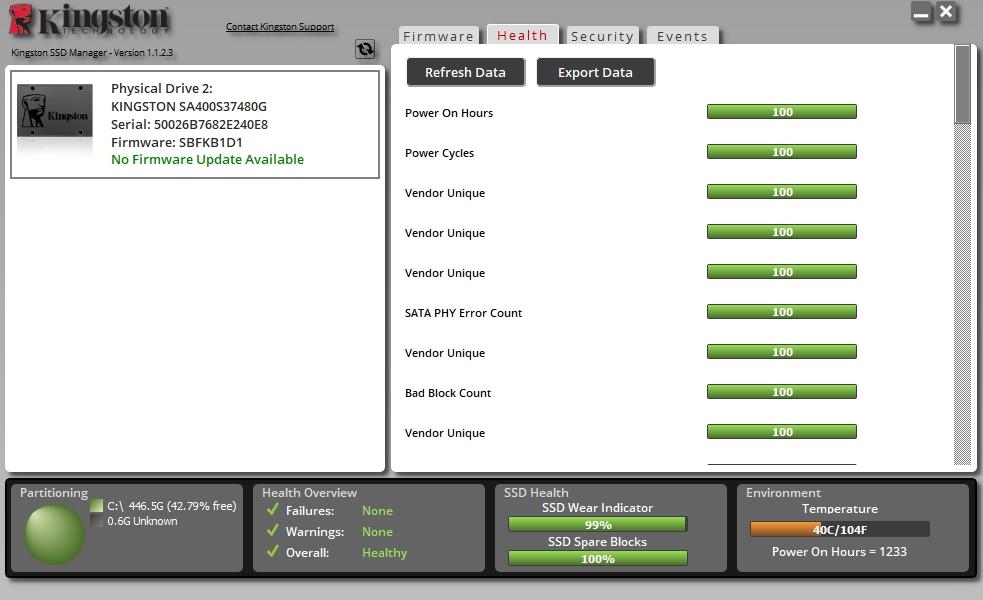Image resolution: width=983 pixels, height=600 pixels.
Task: Click the SATA PHY Error Count label
Action: click(x=463, y=313)
